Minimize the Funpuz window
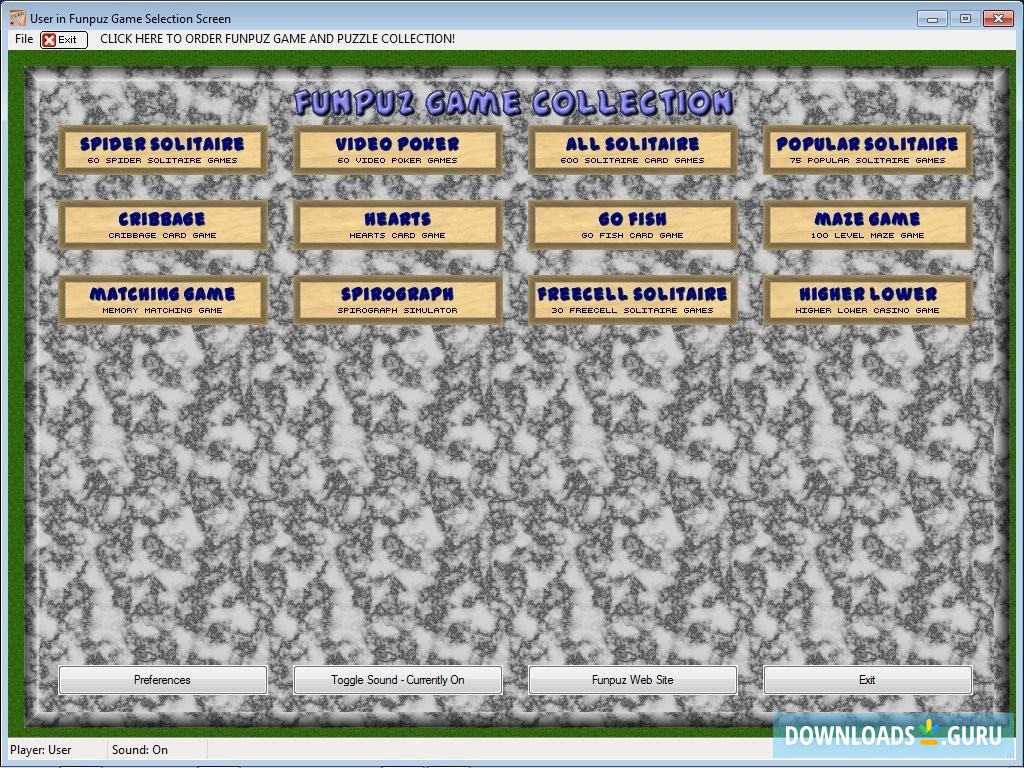Image resolution: width=1024 pixels, height=768 pixels. [932, 19]
